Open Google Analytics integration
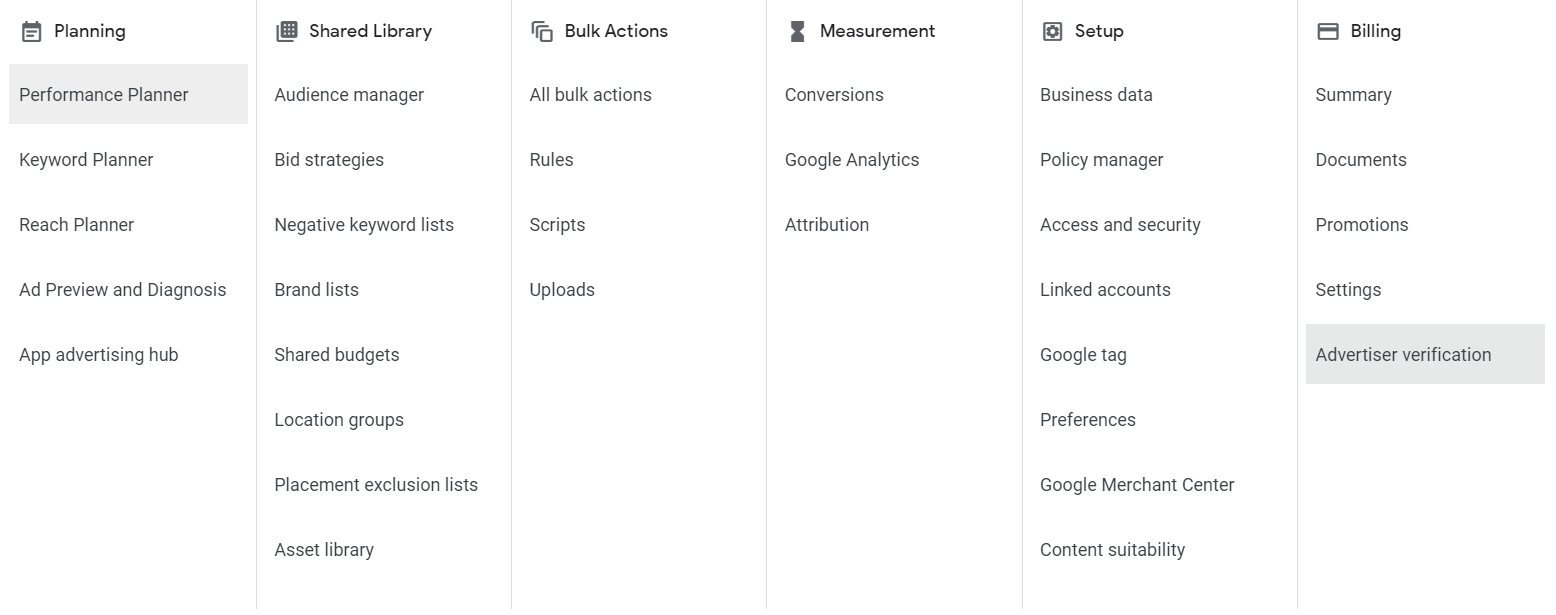This screenshot has height=615, width=1556. pos(852,159)
